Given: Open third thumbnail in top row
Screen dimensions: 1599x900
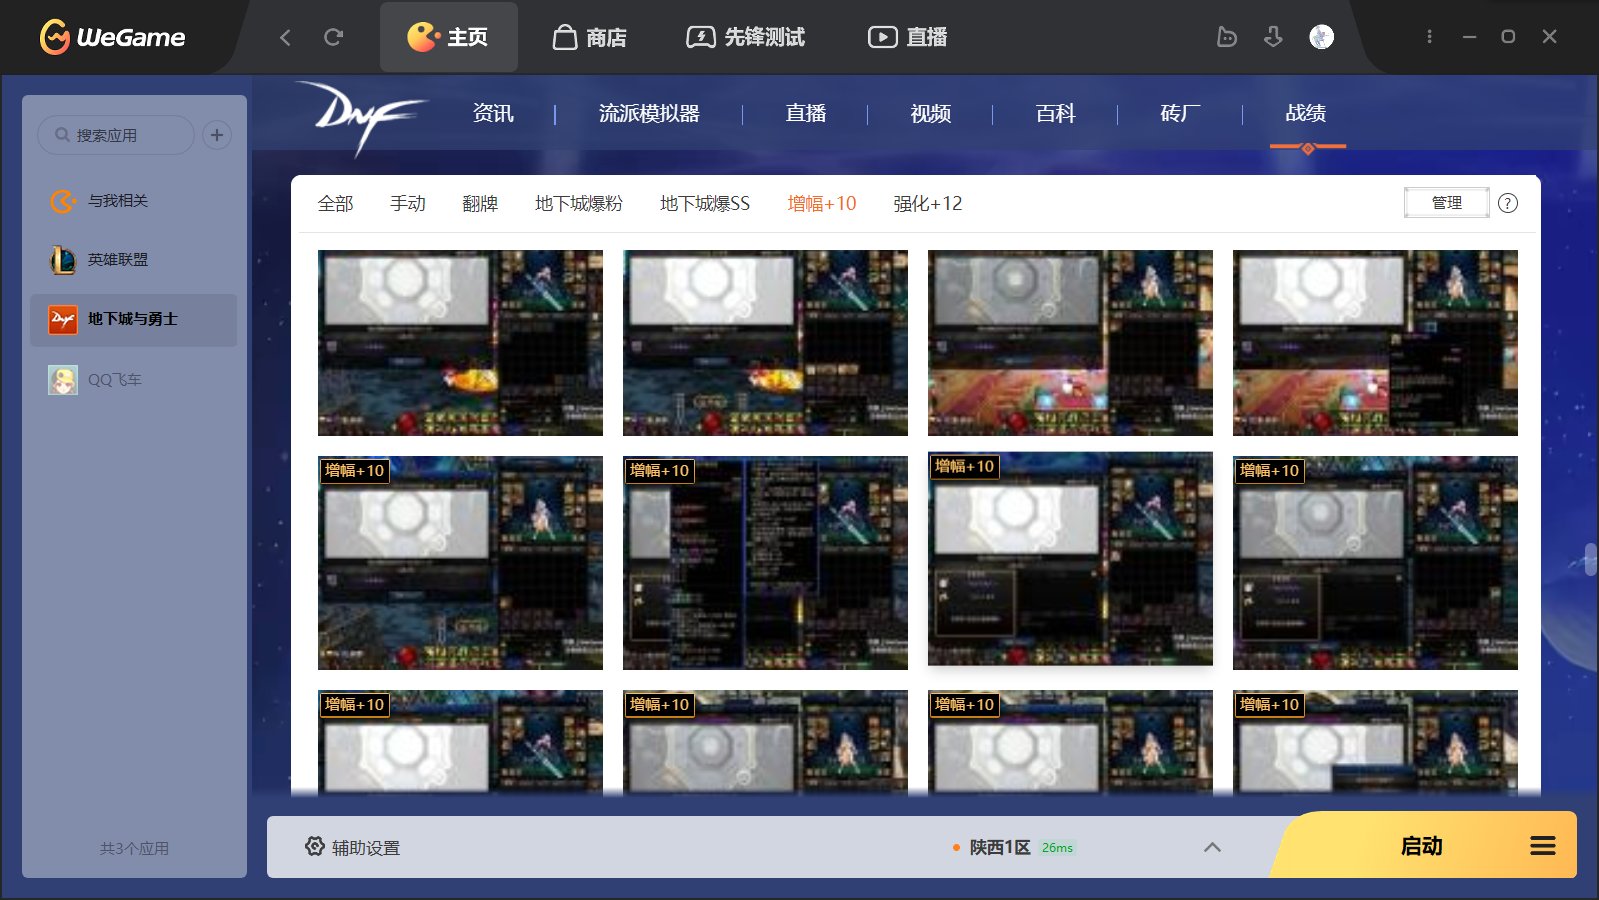Looking at the screenshot, I should 1070,343.
